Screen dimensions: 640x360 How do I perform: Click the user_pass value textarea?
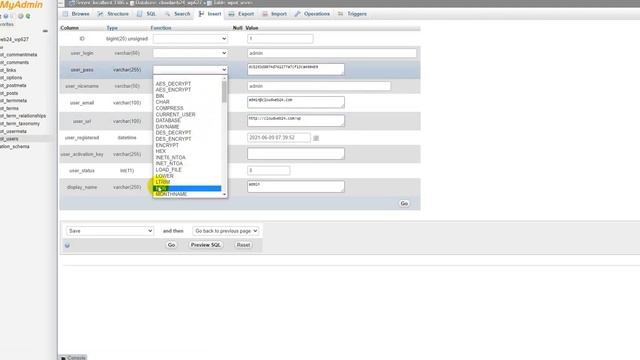pos(296,69)
